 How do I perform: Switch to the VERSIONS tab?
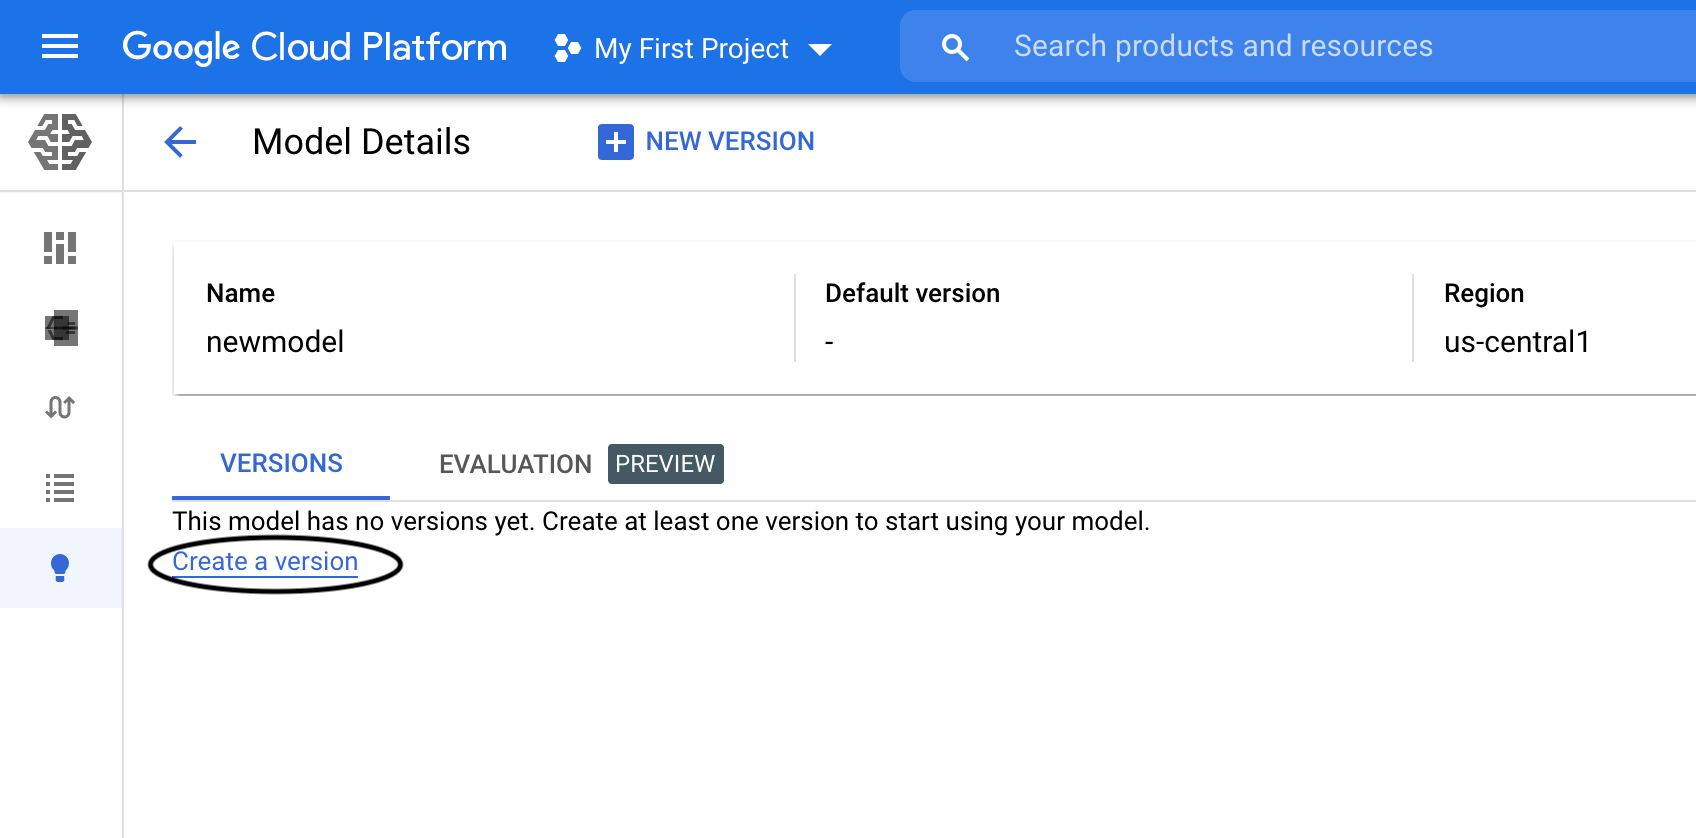pyautogui.click(x=281, y=464)
